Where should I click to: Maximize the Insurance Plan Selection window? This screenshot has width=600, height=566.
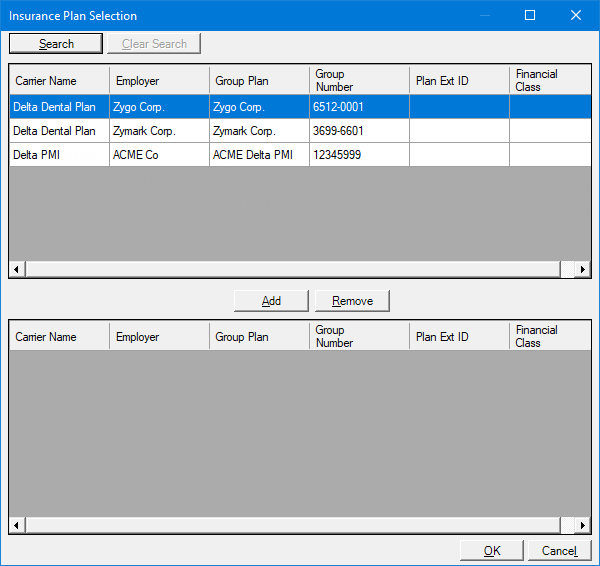point(530,15)
